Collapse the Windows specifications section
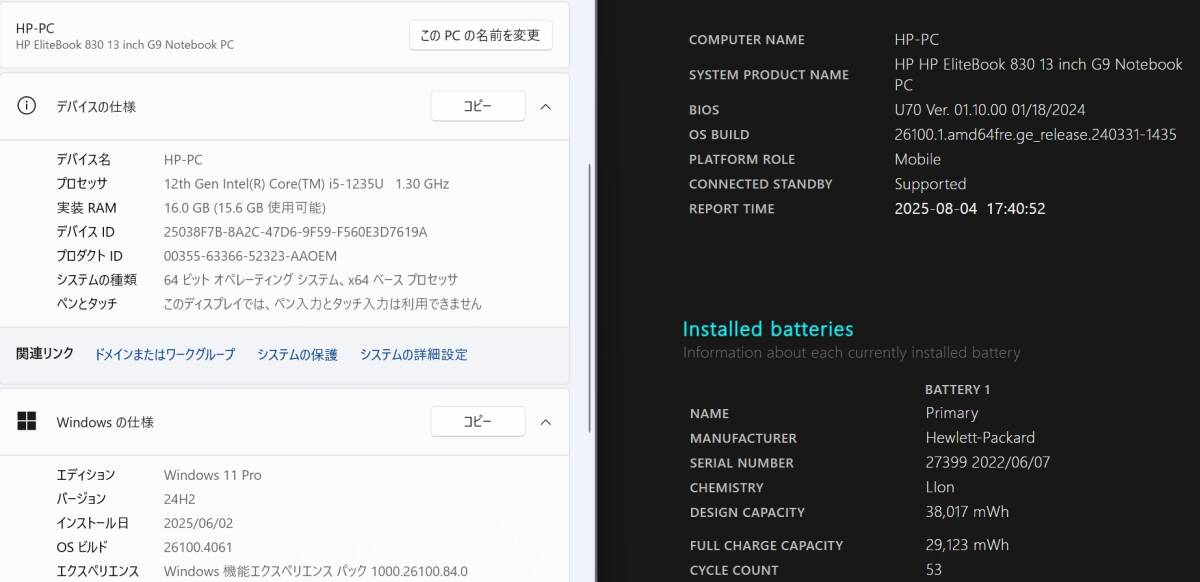The width and height of the screenshot is (1200, 582). [x=546, y=421]
